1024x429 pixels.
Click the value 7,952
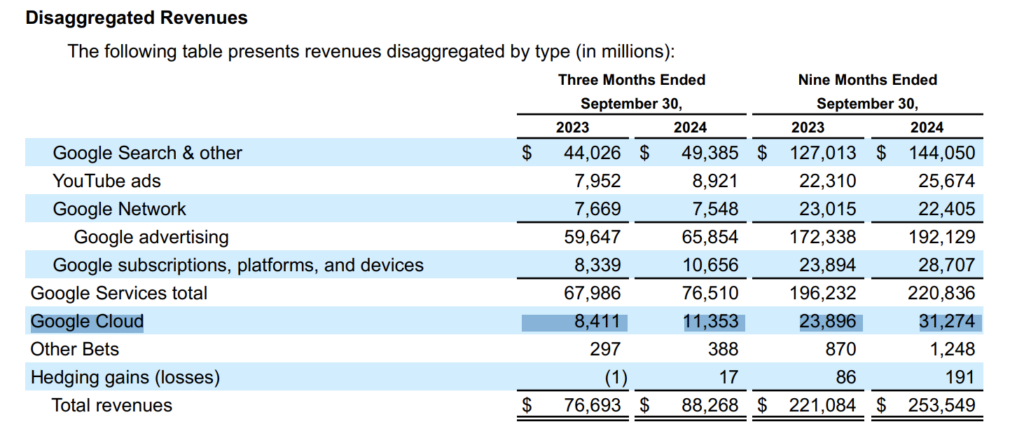[x=598, y=181]
